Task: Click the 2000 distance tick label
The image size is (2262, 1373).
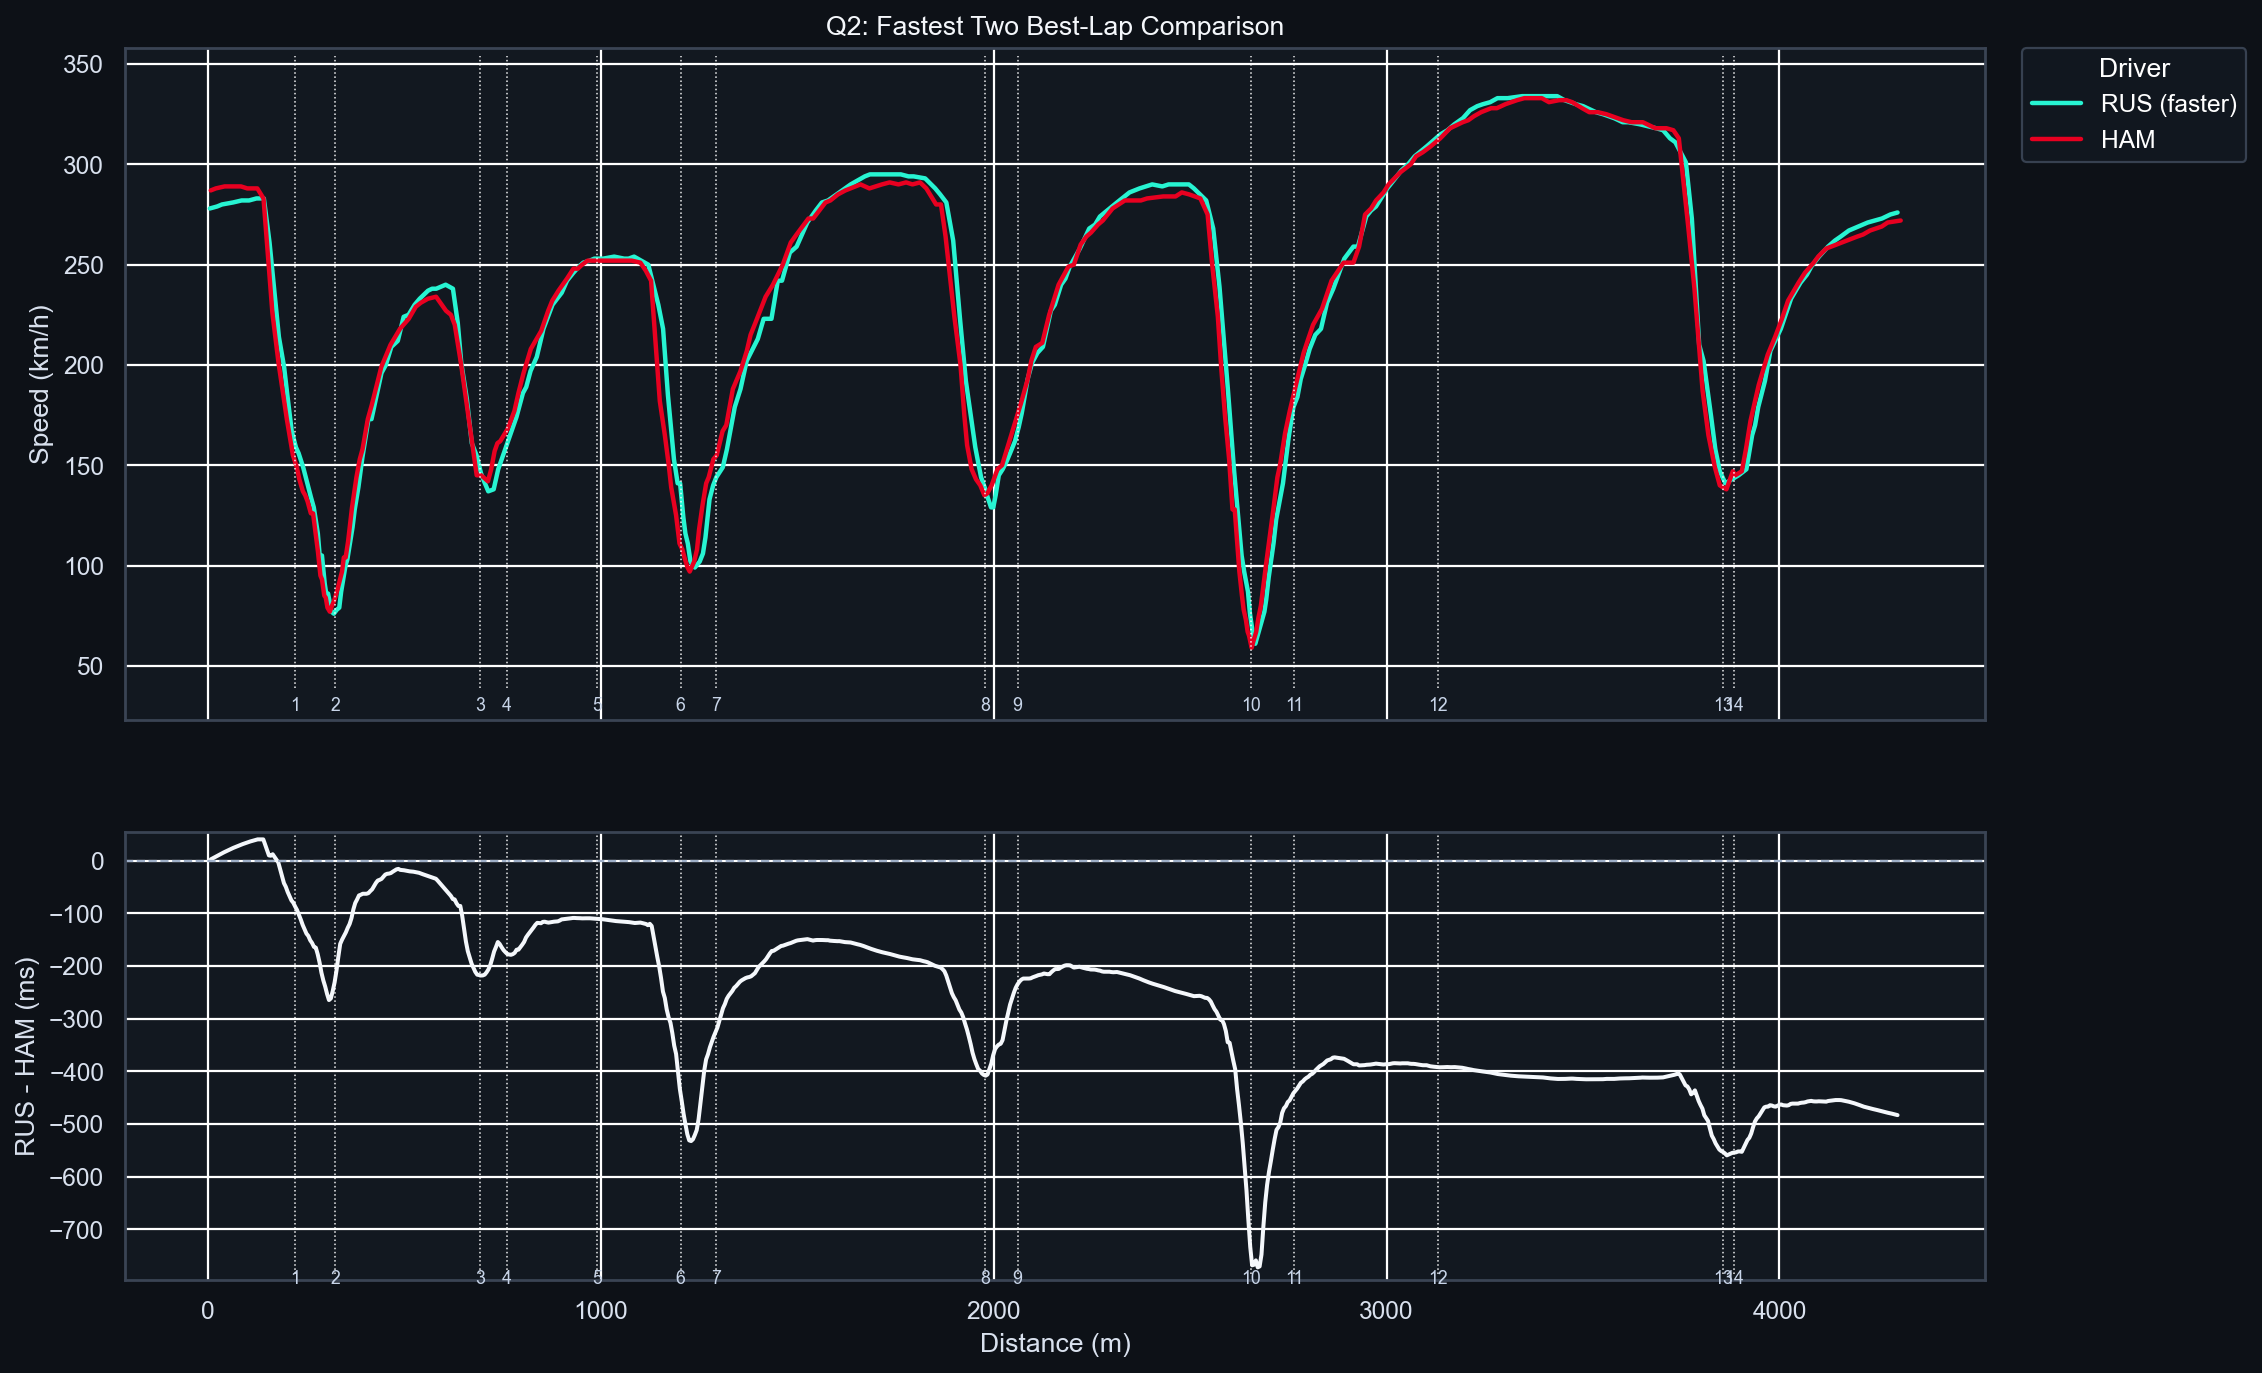Action: 993,1311
